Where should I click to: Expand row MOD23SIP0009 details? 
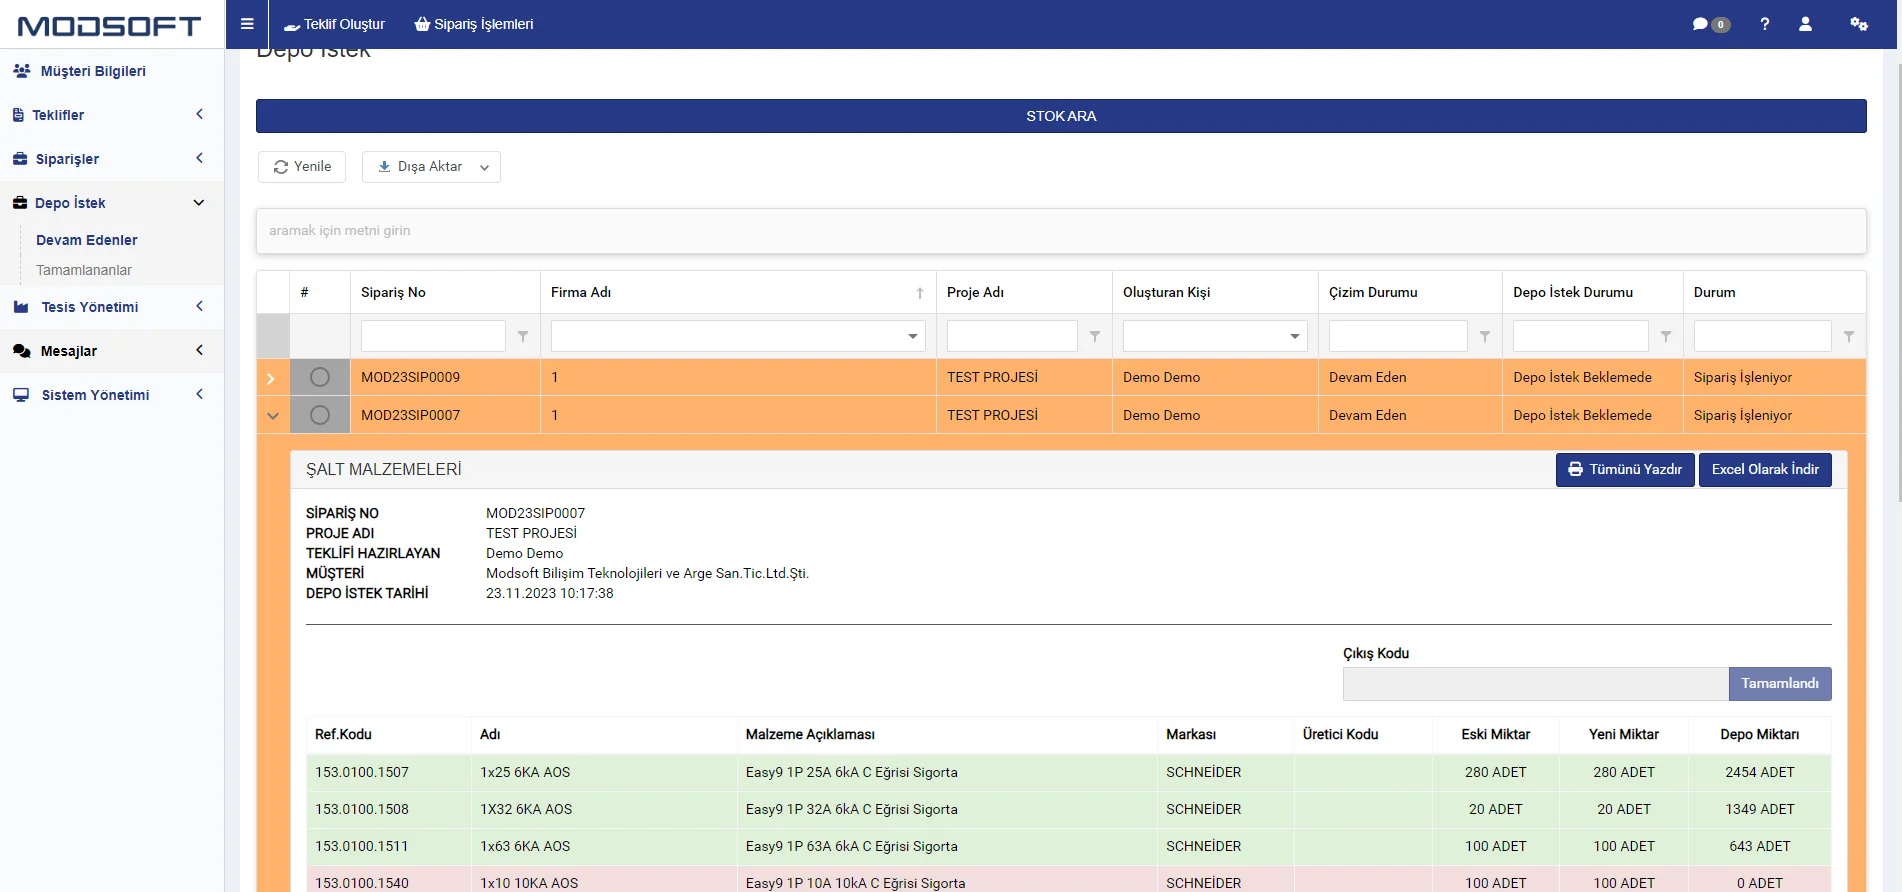[271, 378]
